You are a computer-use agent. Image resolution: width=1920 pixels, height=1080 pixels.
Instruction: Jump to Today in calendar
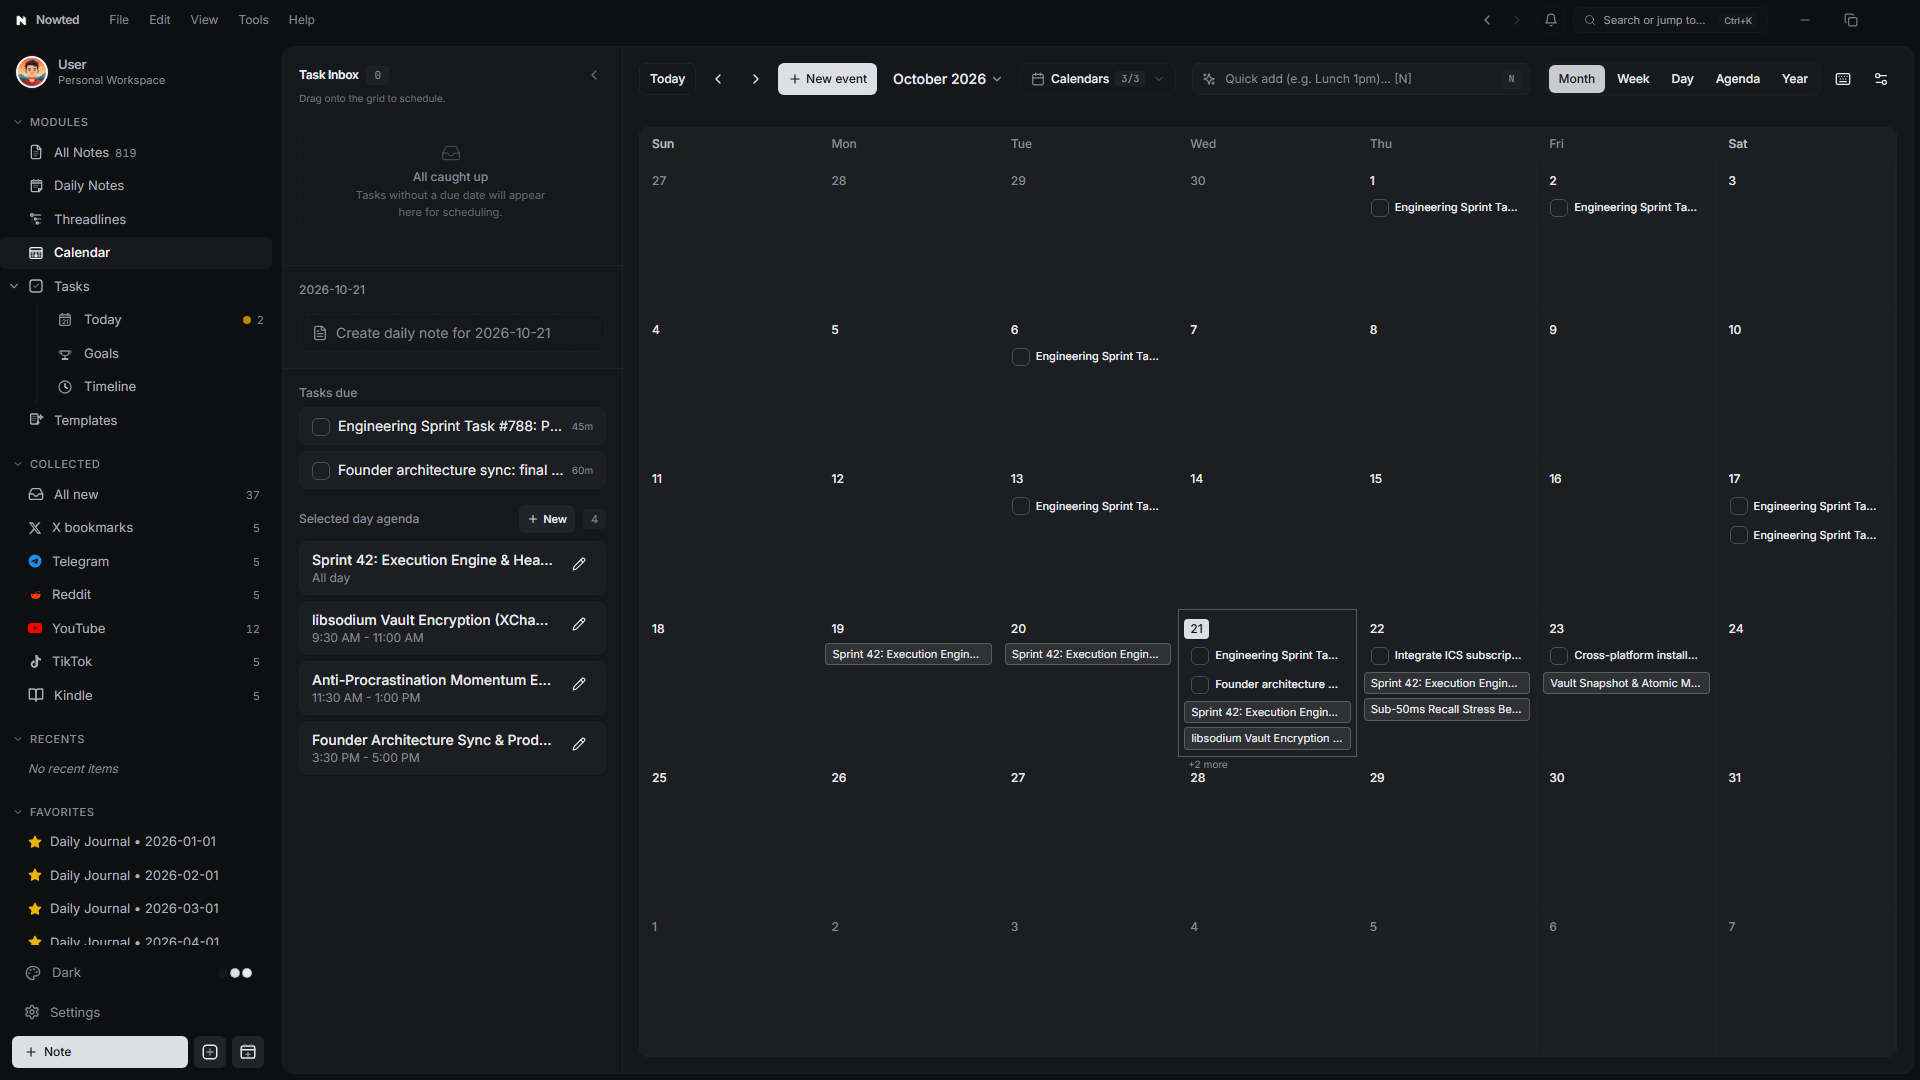(667, 79)
